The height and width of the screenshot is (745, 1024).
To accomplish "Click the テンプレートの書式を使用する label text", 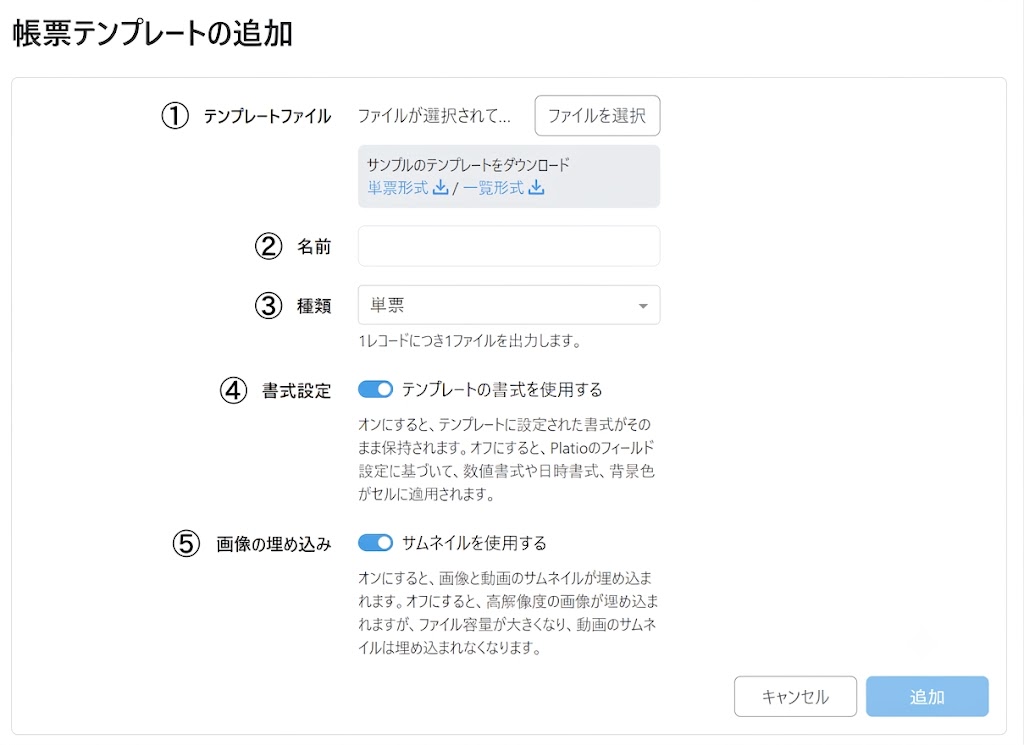I will coord(502,390).
